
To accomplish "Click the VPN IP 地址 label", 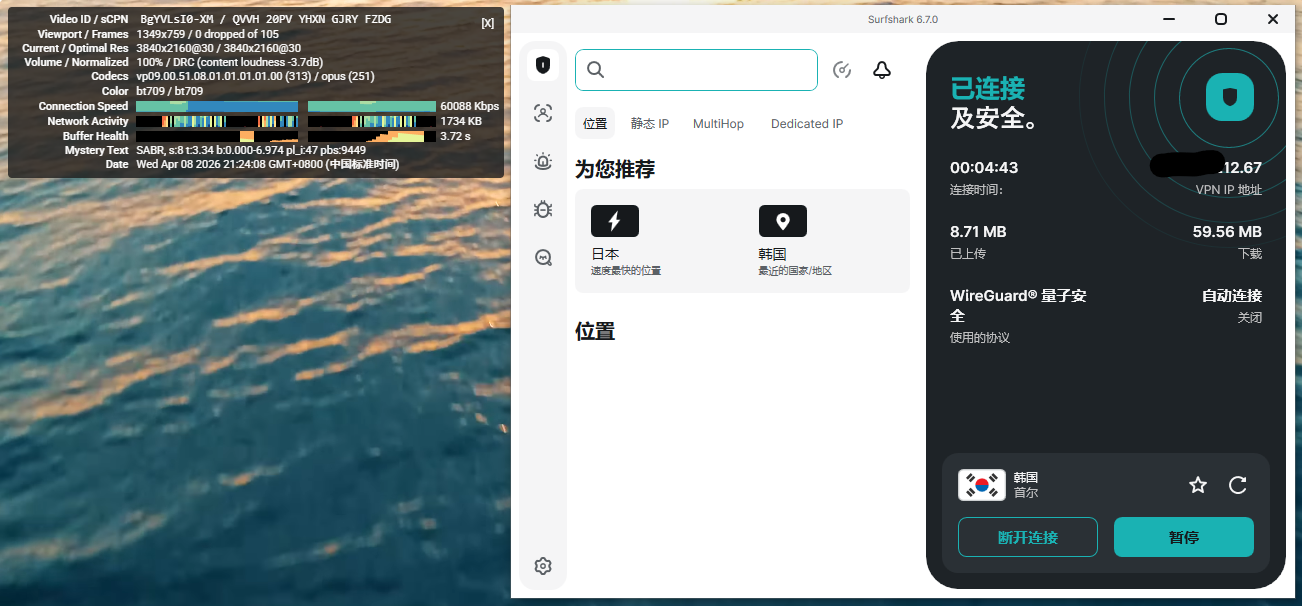I will coord(1229,190).
